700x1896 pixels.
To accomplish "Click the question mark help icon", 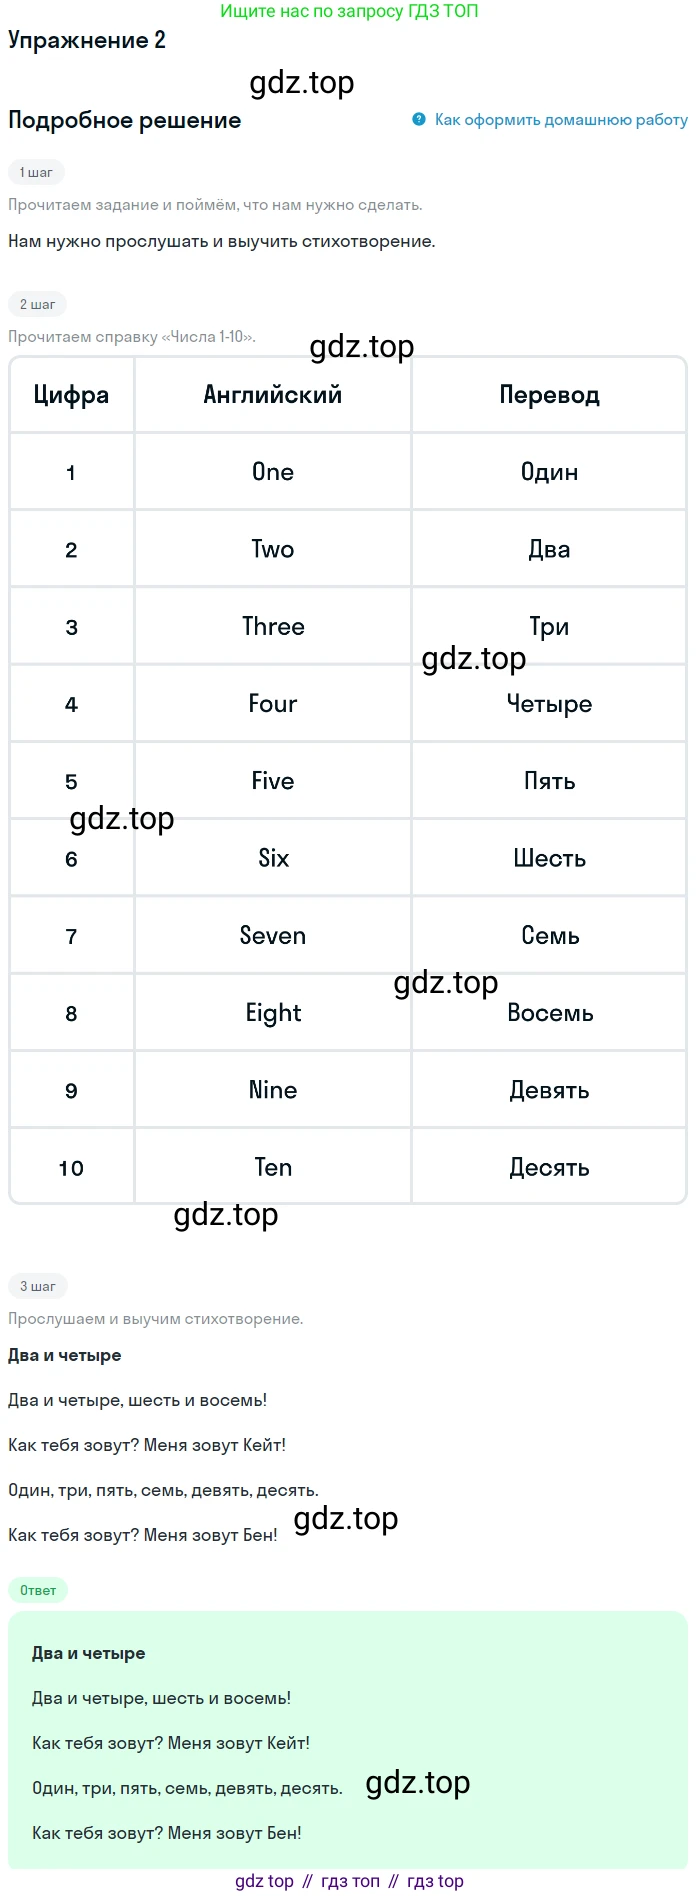I will point(419,119).
